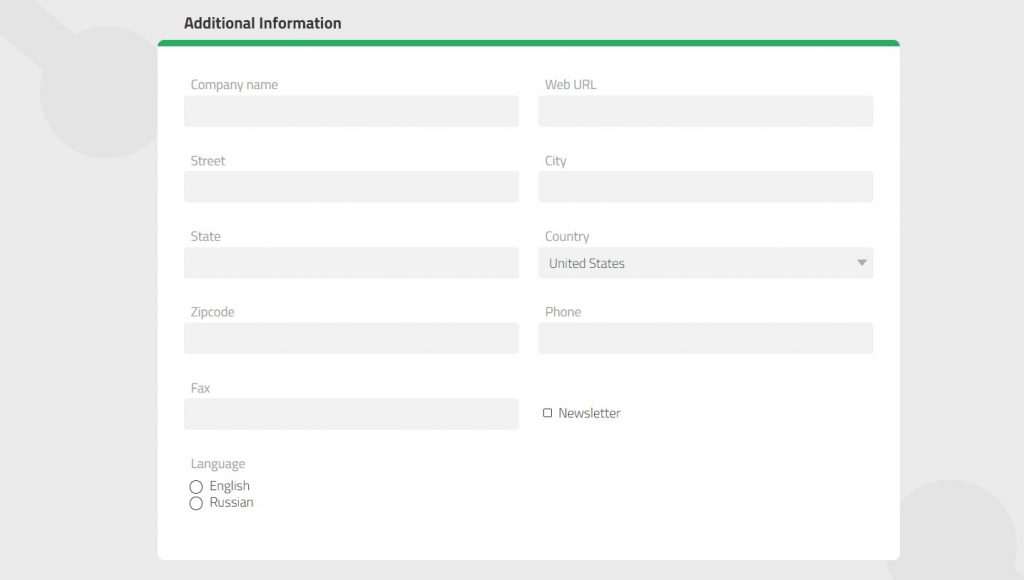
Task: Click into the Street input field
Action: [351, 187]
